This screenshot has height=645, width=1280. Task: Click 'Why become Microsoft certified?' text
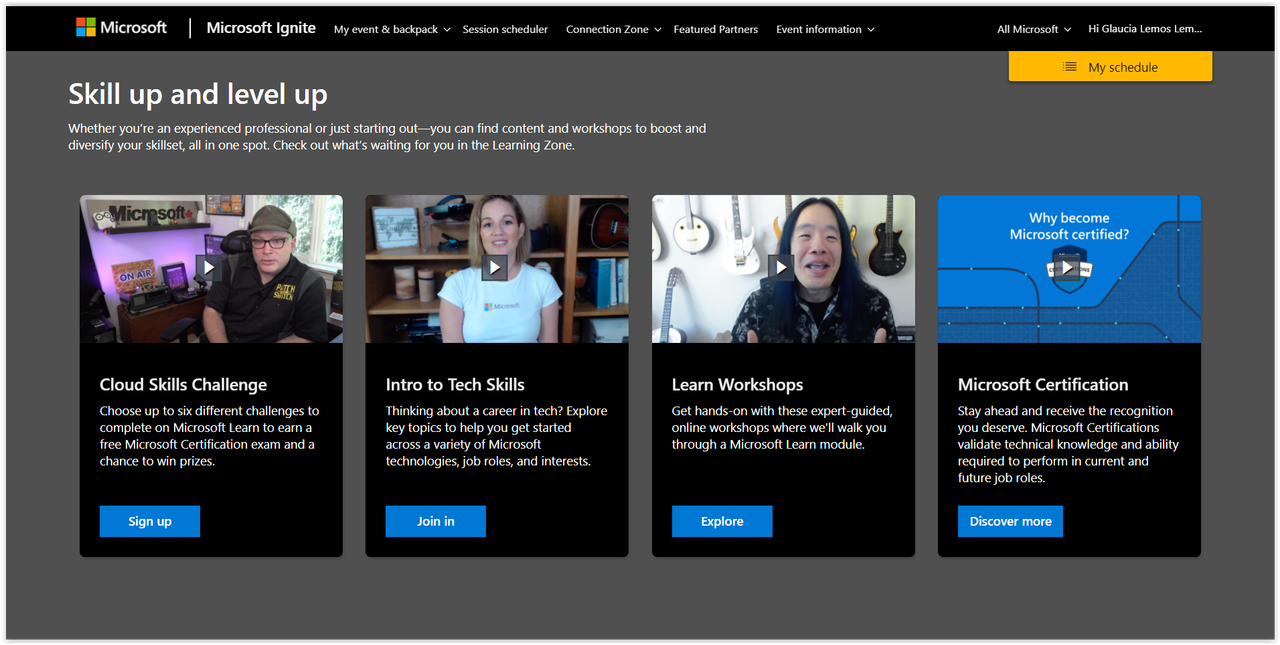click(x=1069, y=226)
